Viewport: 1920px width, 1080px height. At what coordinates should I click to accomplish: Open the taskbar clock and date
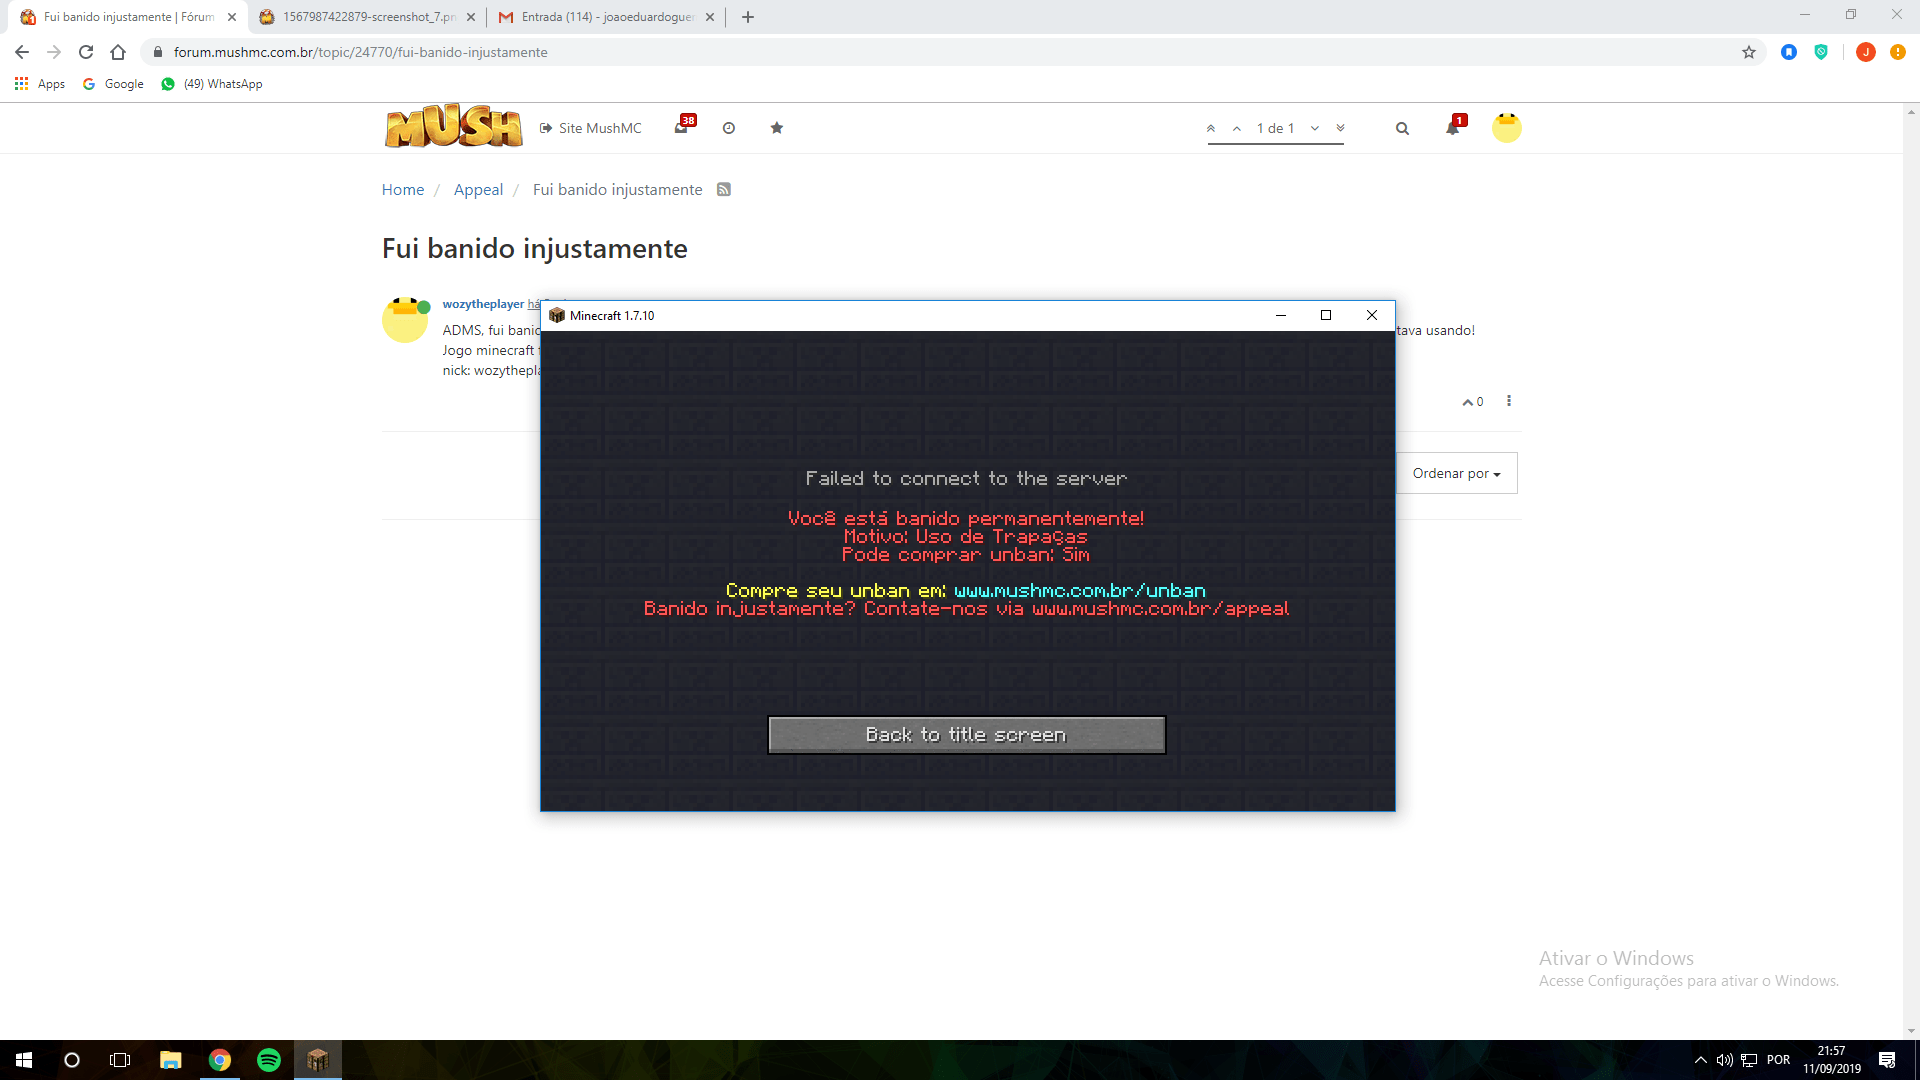point(1832,1060)
